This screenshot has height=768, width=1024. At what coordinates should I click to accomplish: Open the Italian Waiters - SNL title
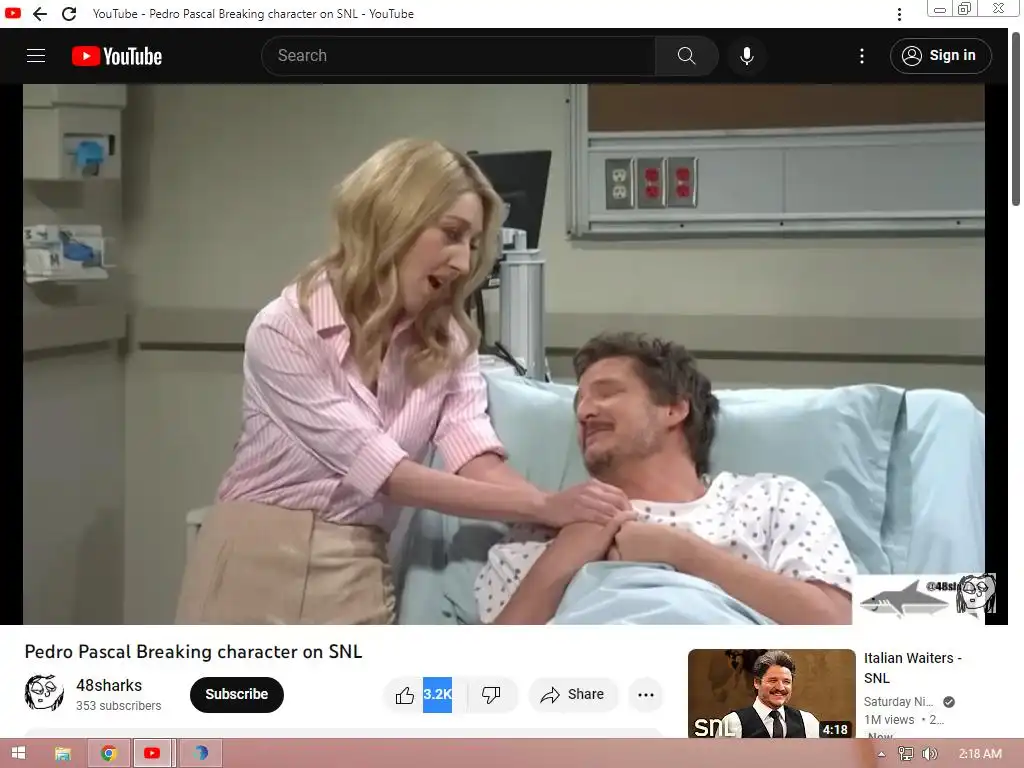tap(912, 667)
